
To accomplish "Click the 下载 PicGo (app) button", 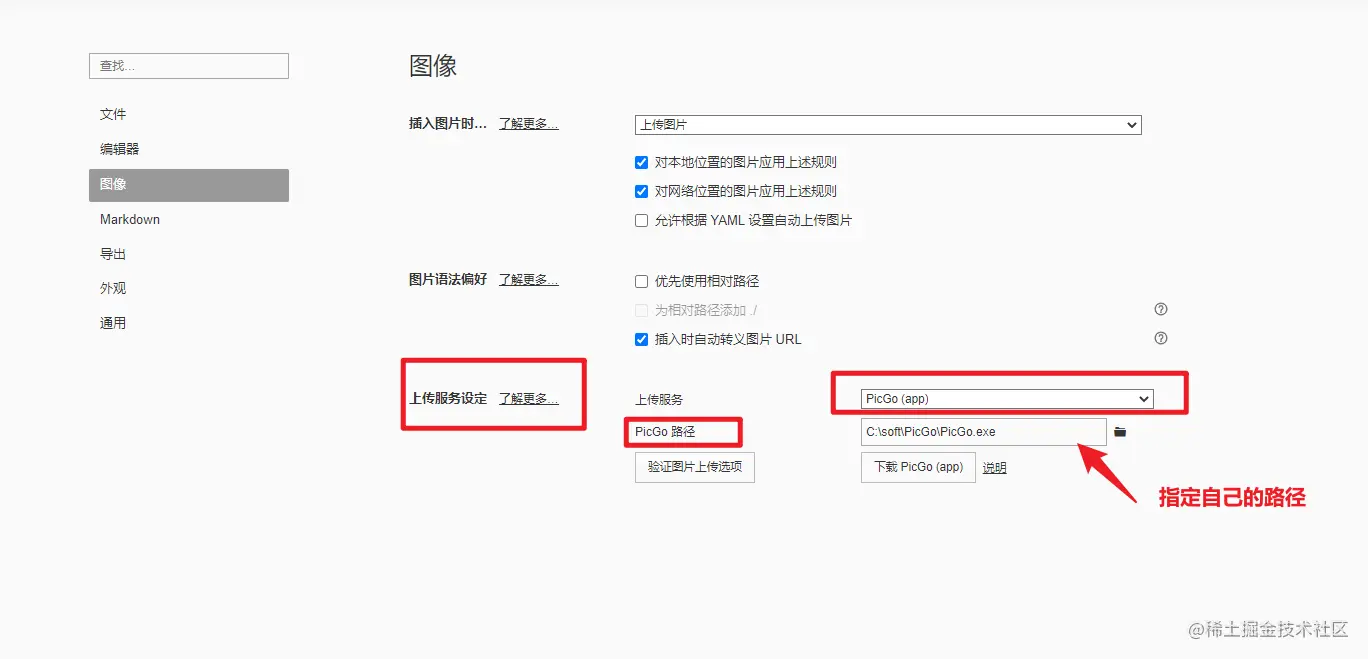I will pyautogui.click(x=918, y=467).
